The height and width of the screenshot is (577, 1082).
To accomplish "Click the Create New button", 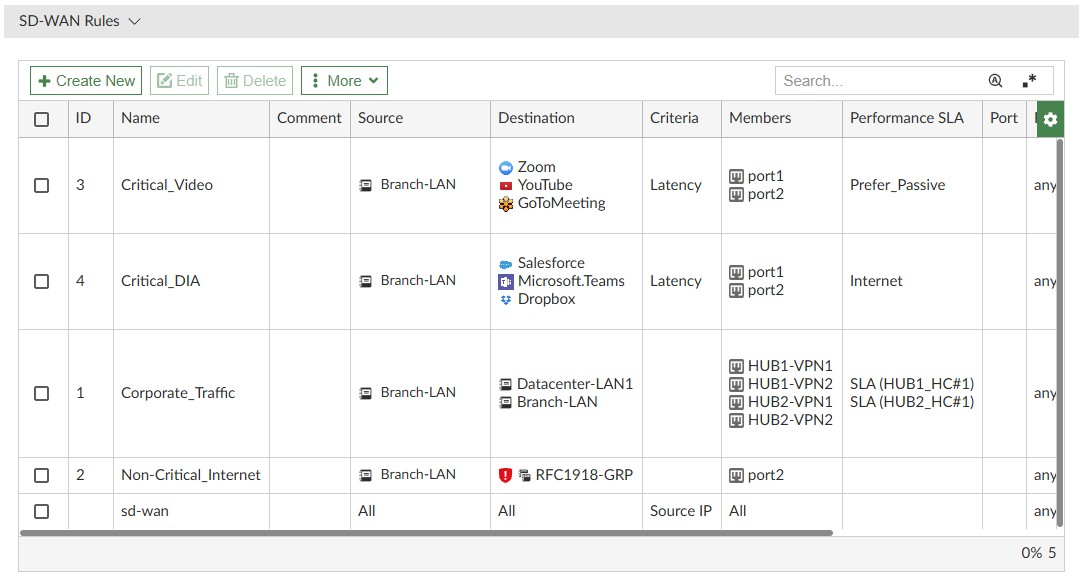I will tap(85, 80).
